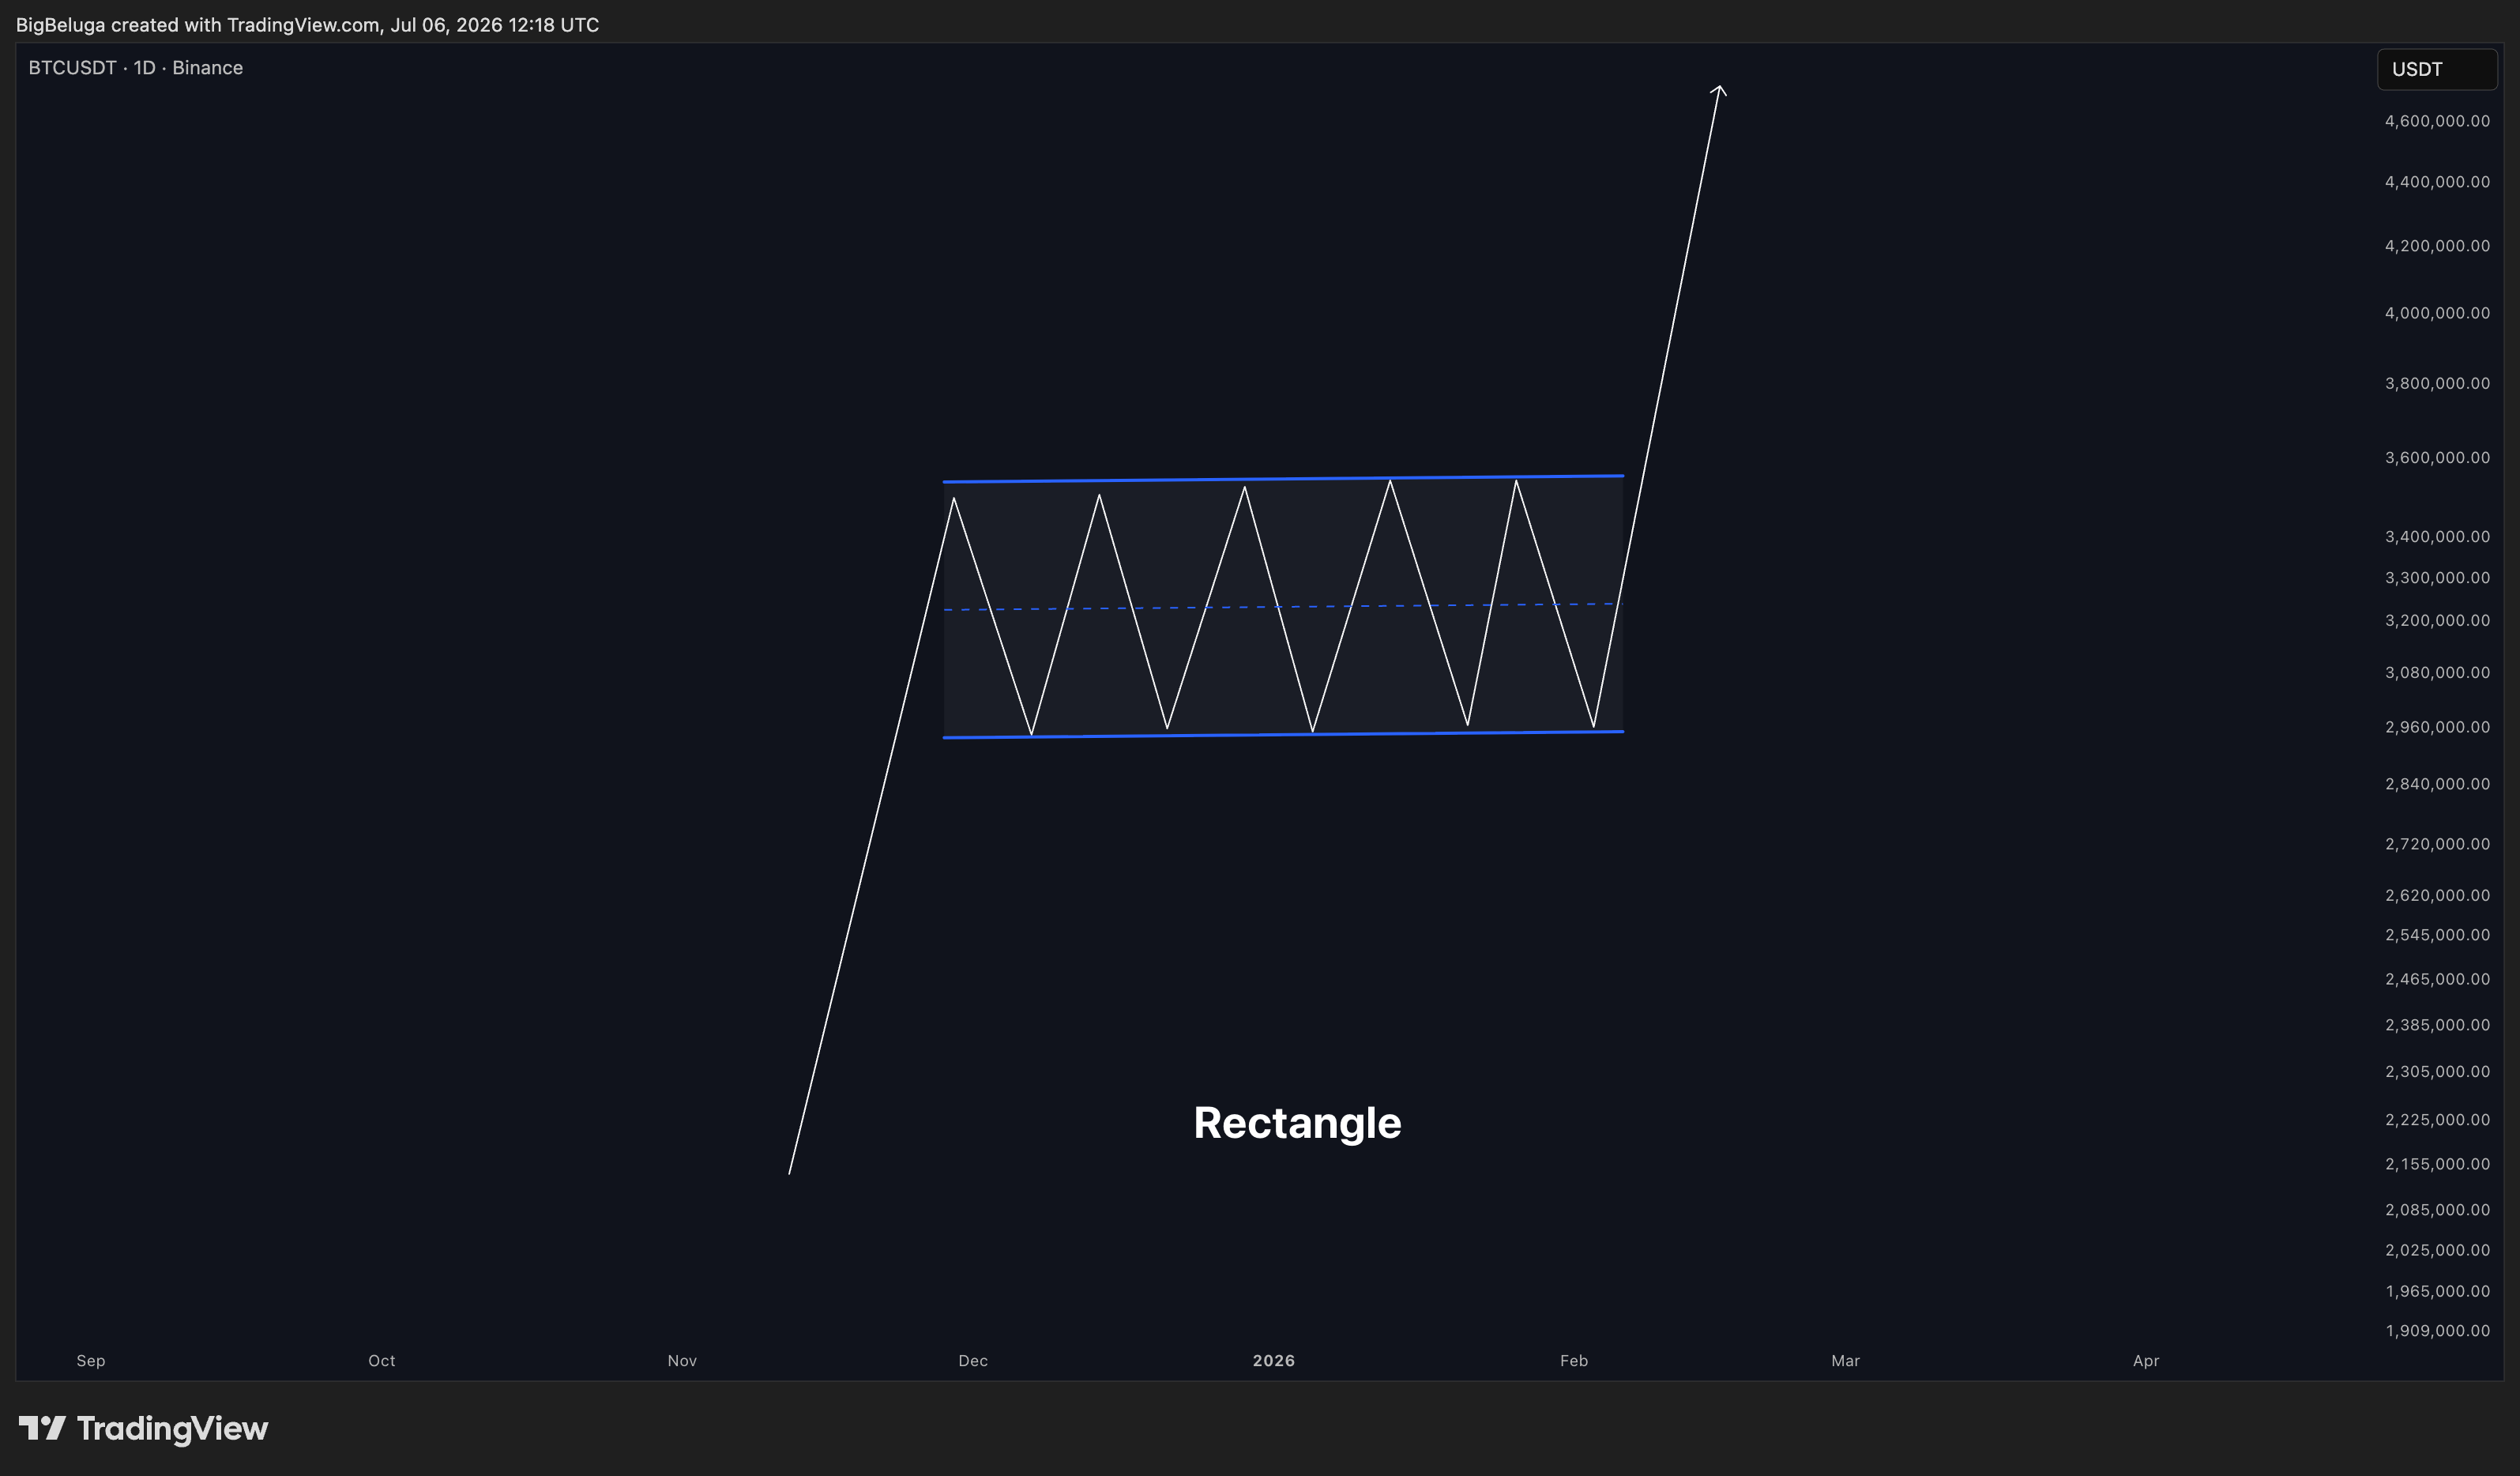Click the 2,620,000.00 price label
This screenshot has height=1476, width=2520.
pos(2437,895)
